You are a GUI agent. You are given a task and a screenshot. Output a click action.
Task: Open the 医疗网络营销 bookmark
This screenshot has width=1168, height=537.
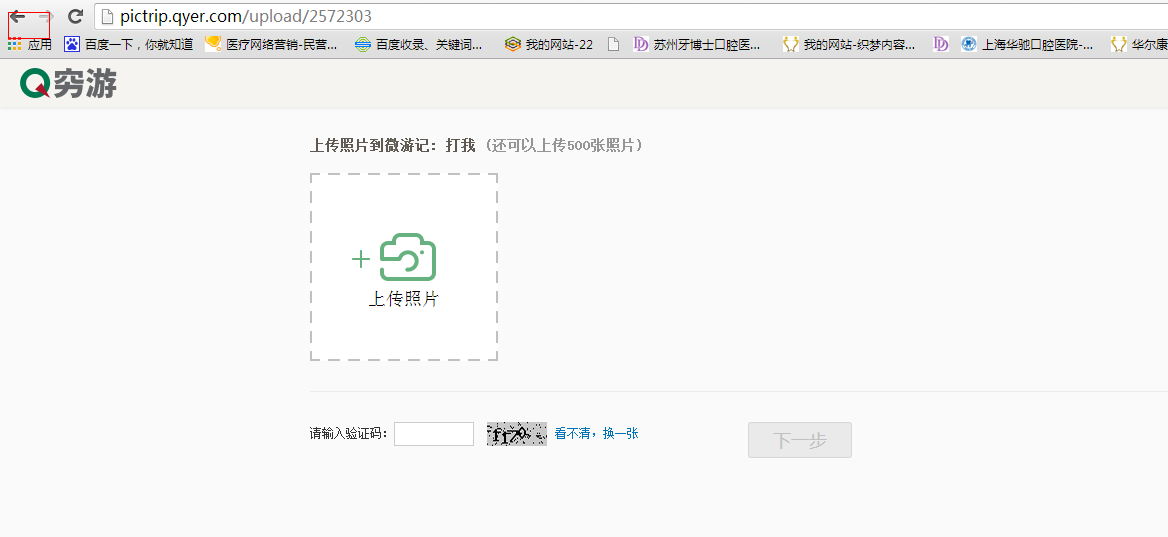click(x=271, y=44)
